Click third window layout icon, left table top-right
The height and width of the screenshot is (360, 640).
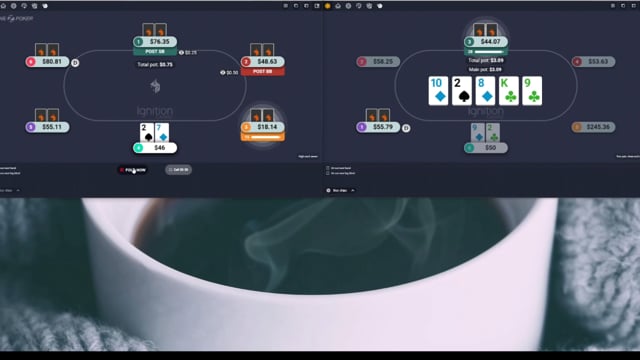307,6
